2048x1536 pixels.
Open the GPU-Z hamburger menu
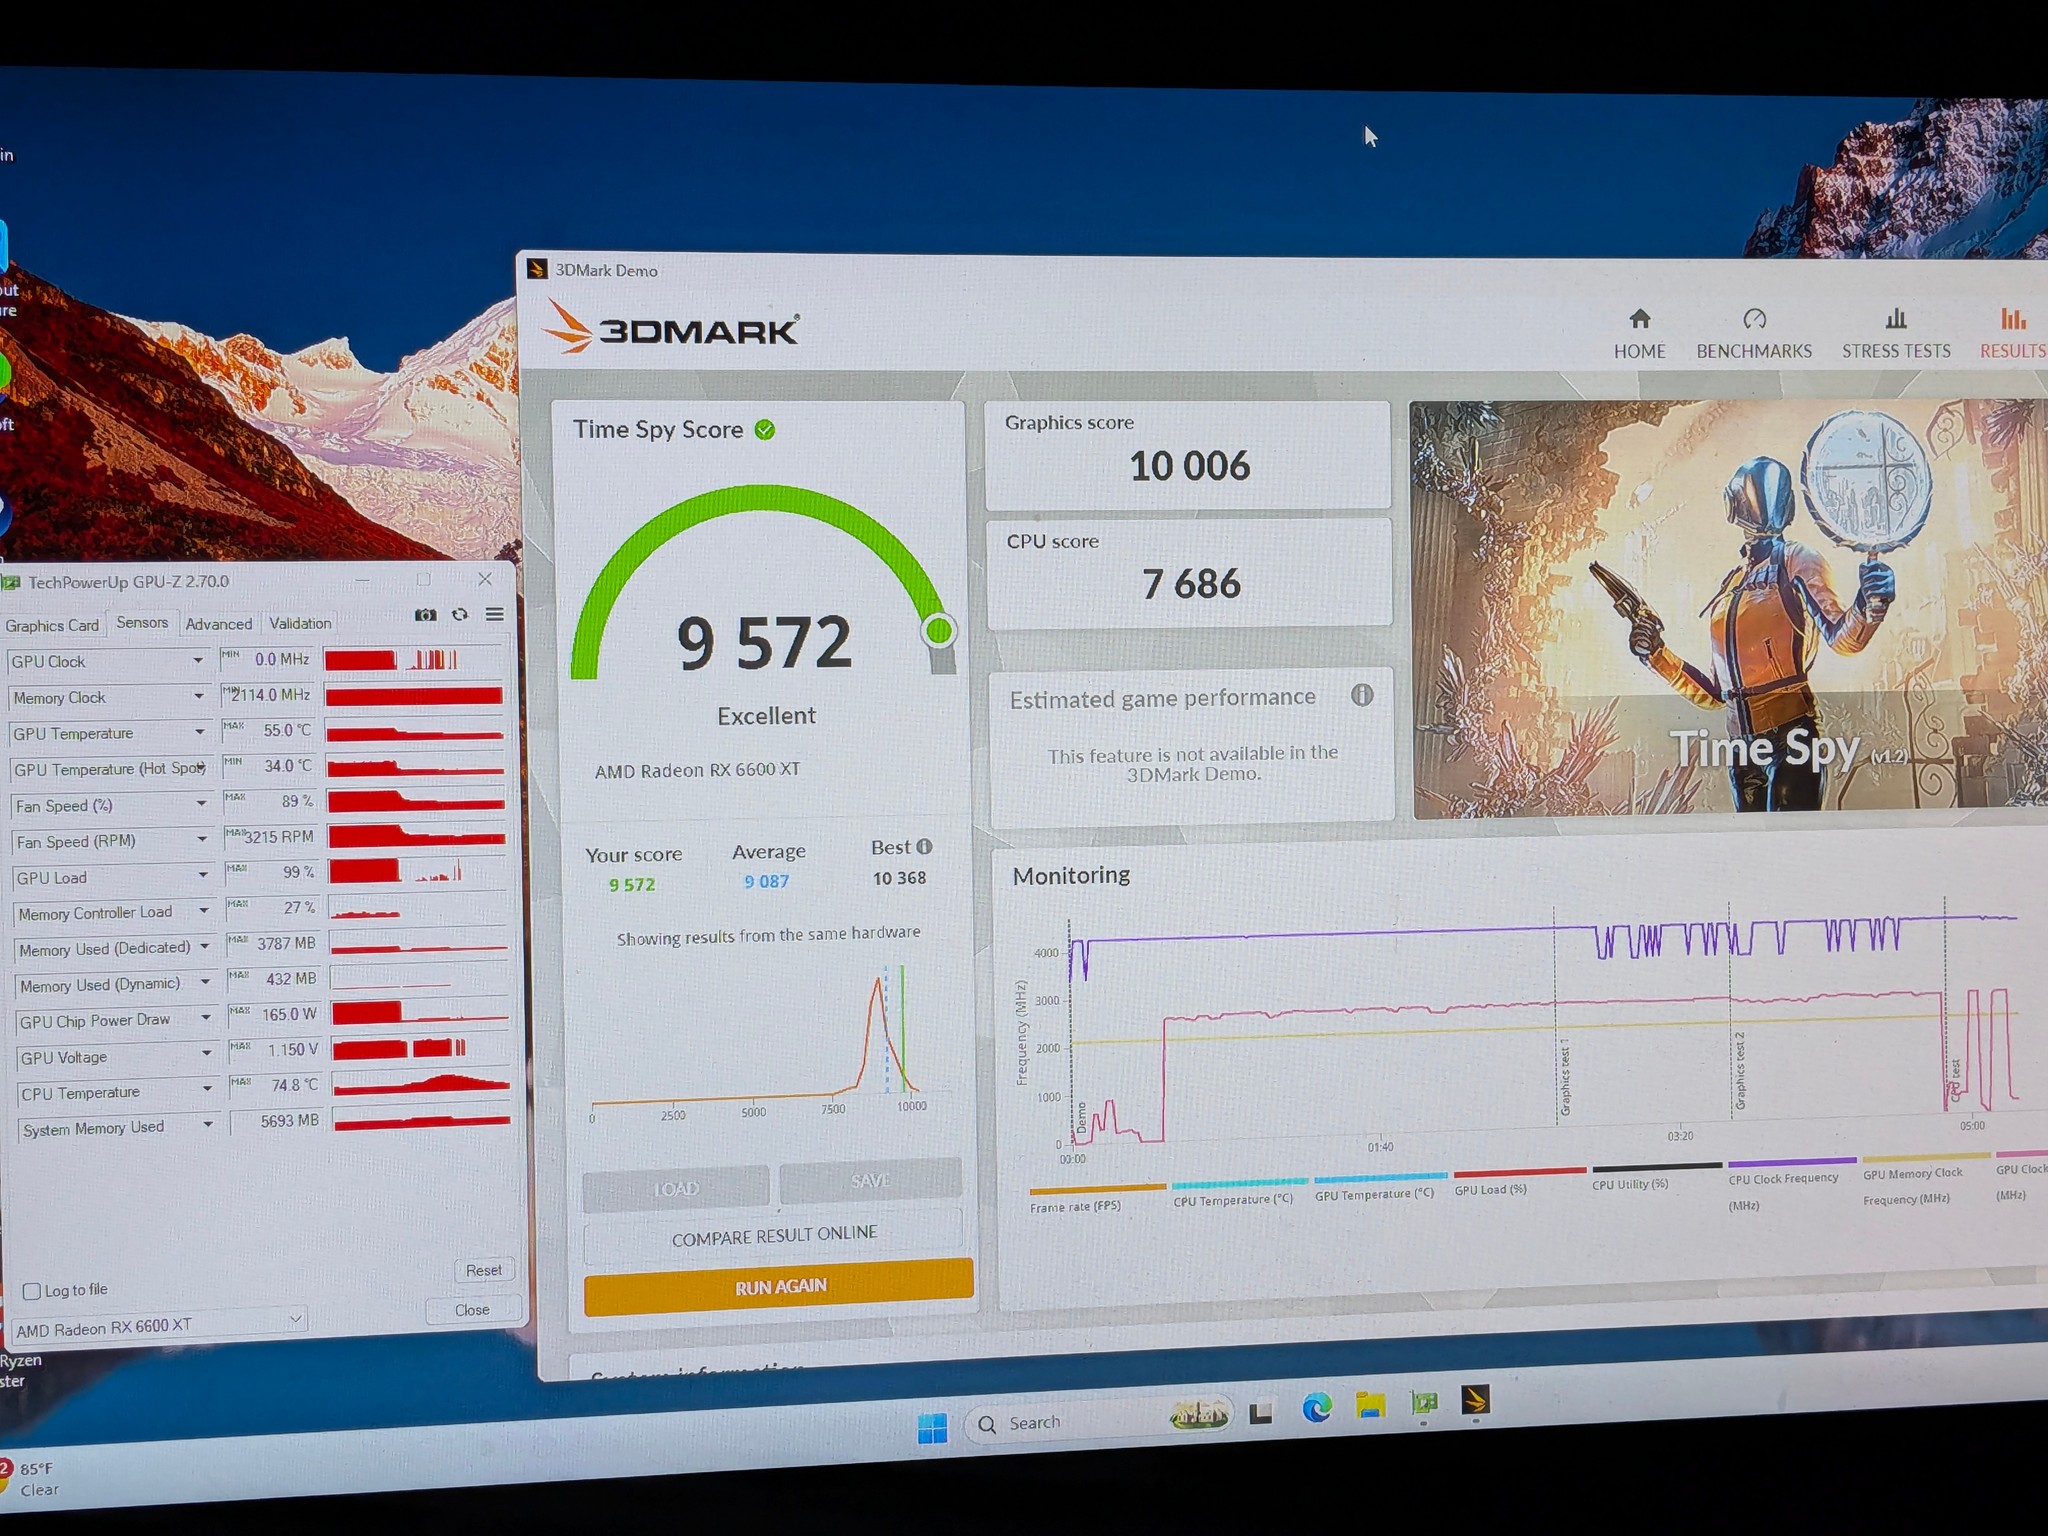coord(495,614)
